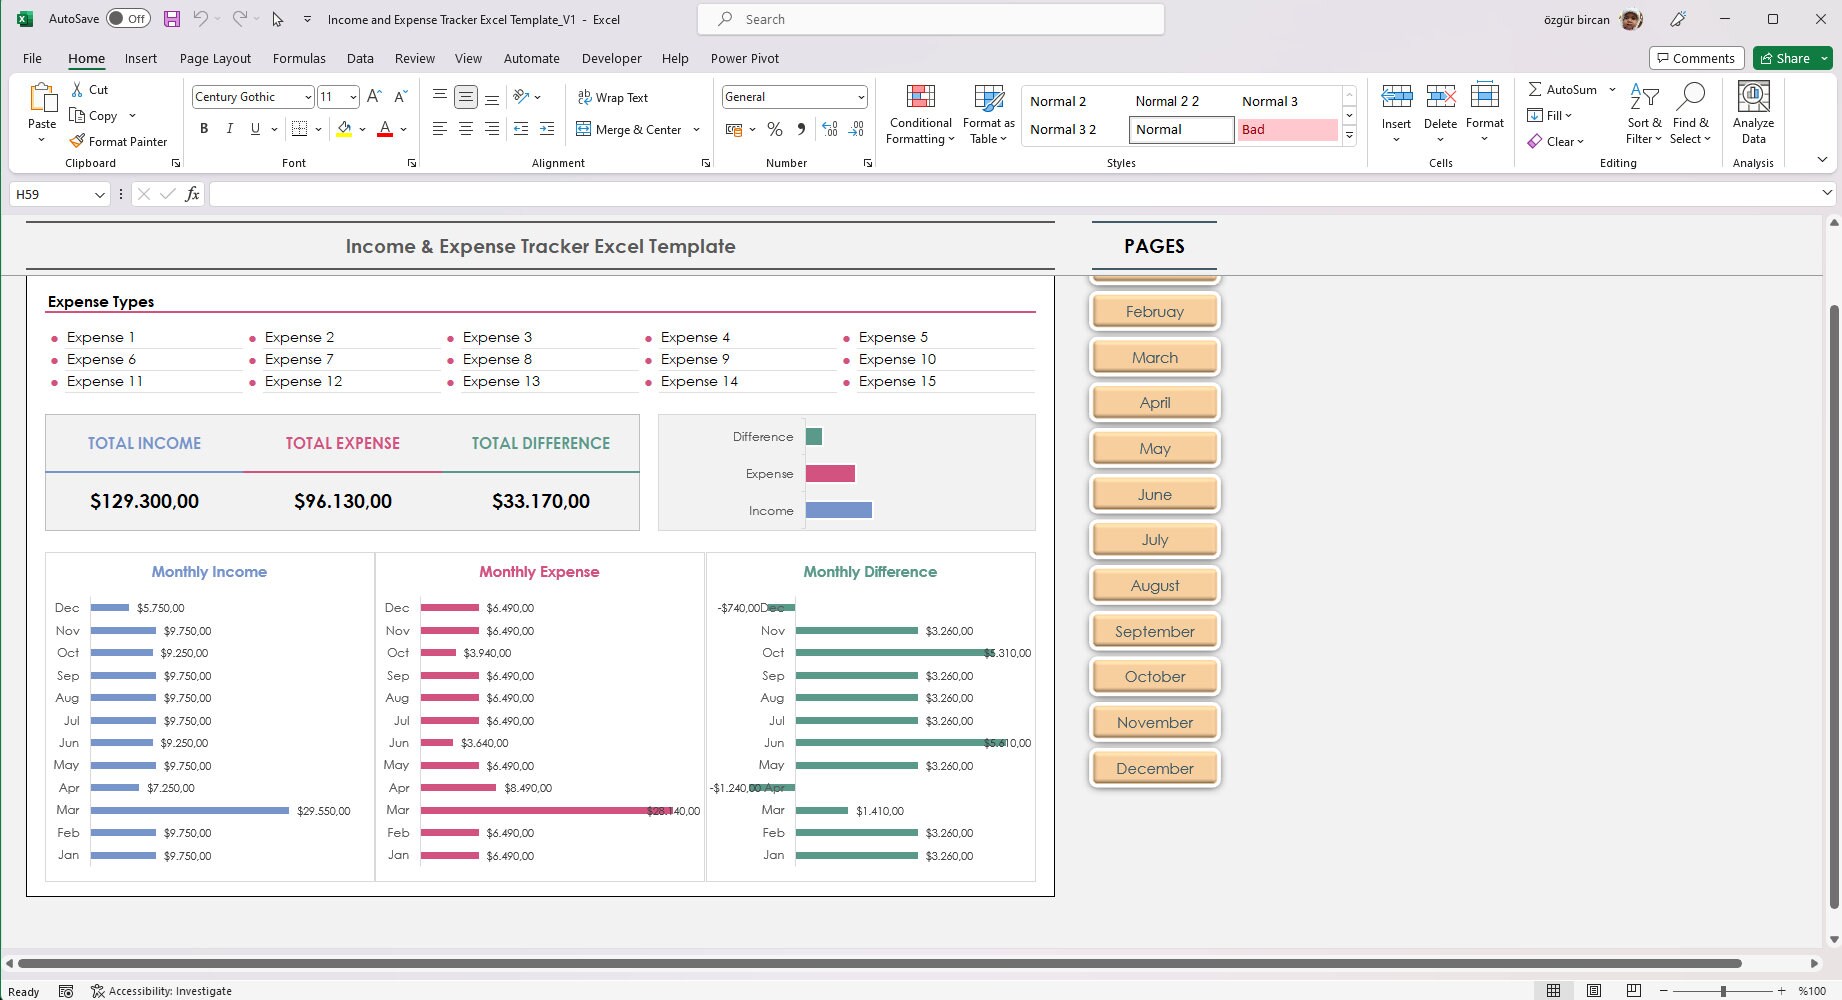Click the Save icon in title bar

(x=172, y=19)
